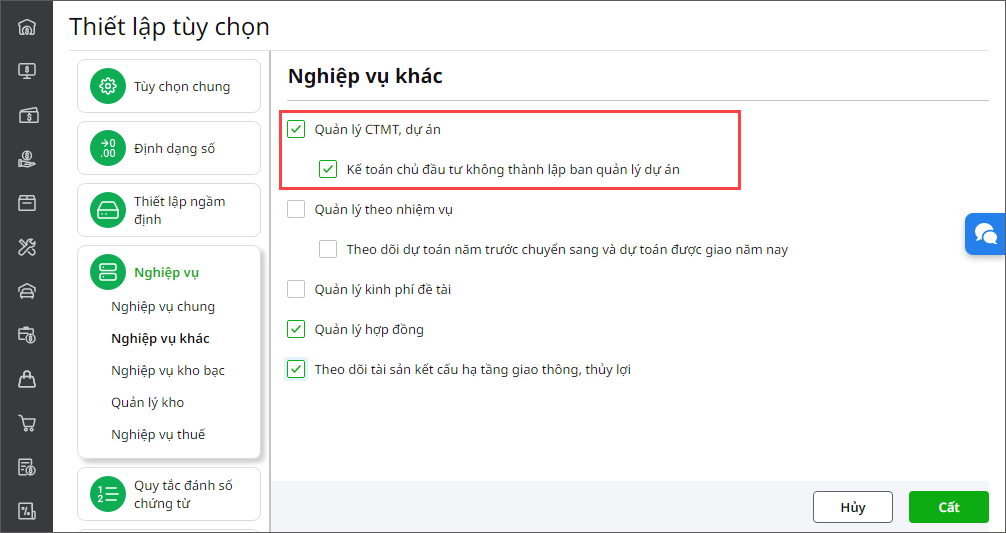
Task: Click the Quản lý theo nhiệm vụ label
Action: [x=384, y=209]
